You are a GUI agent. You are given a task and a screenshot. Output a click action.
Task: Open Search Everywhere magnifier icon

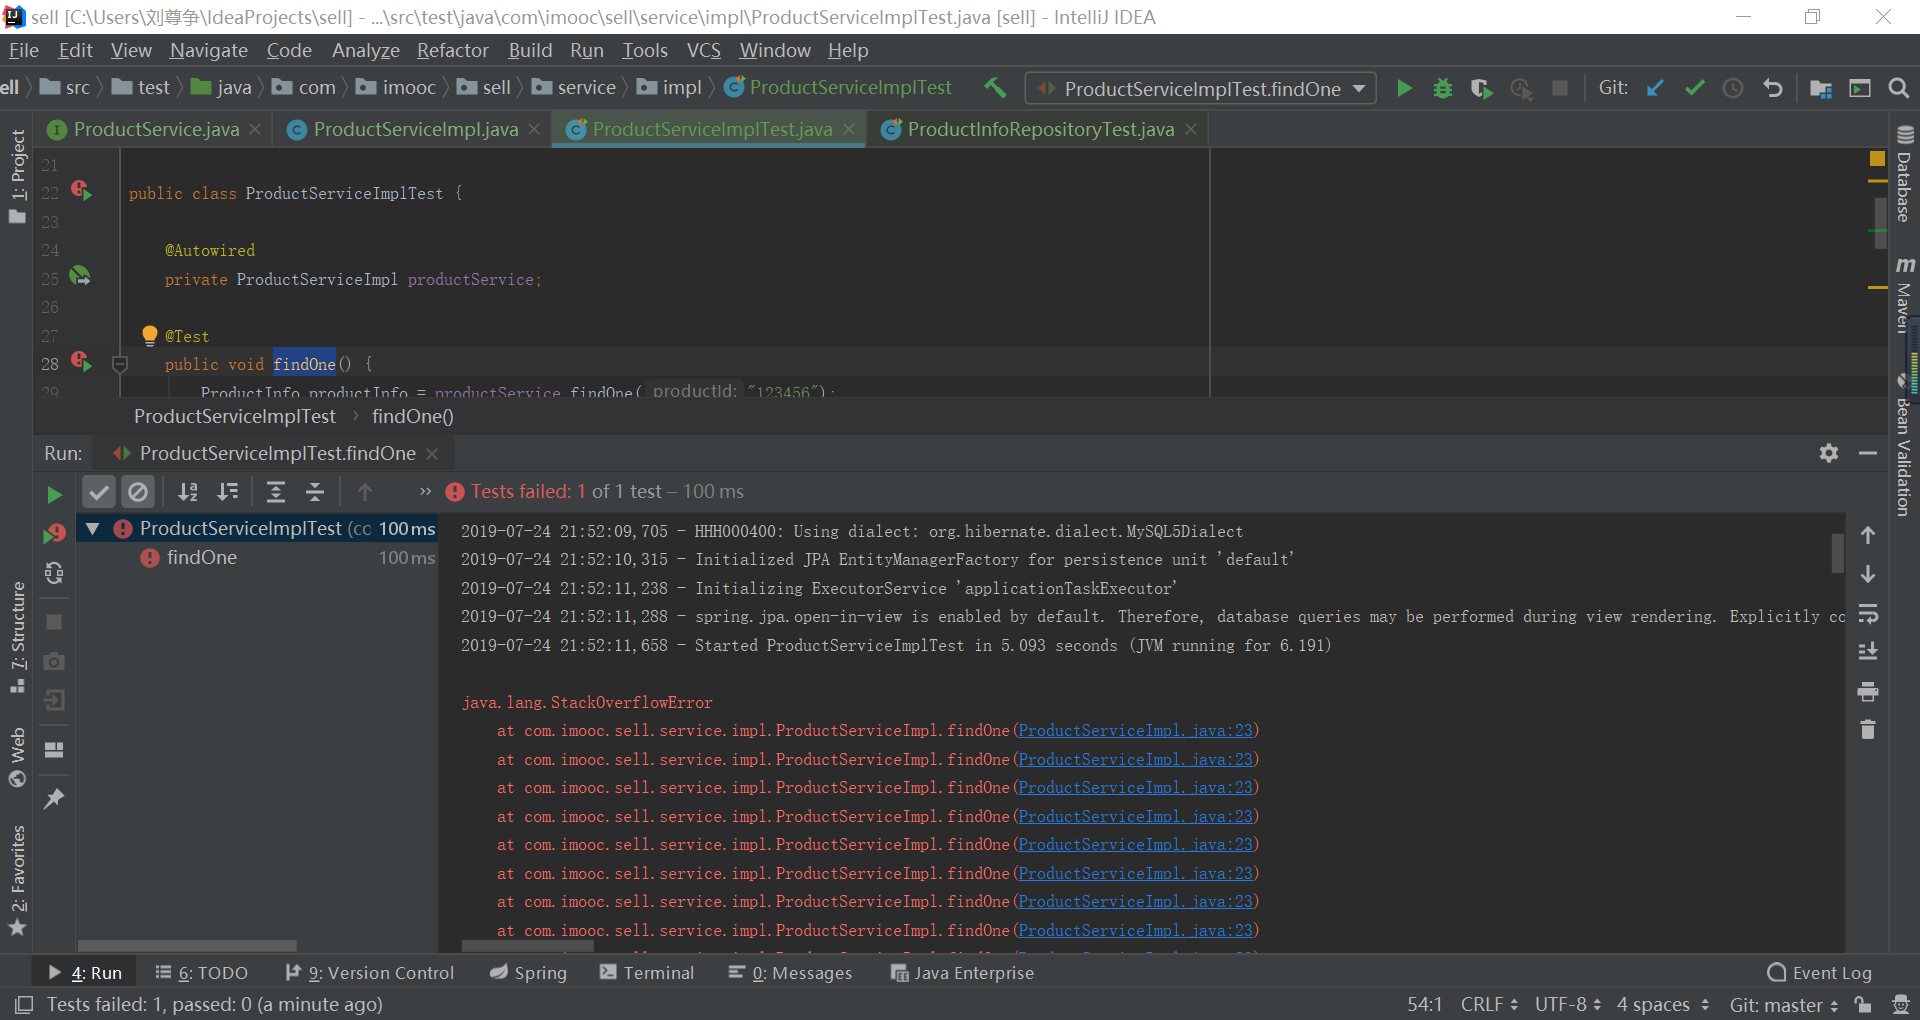tap(1898, 89)
